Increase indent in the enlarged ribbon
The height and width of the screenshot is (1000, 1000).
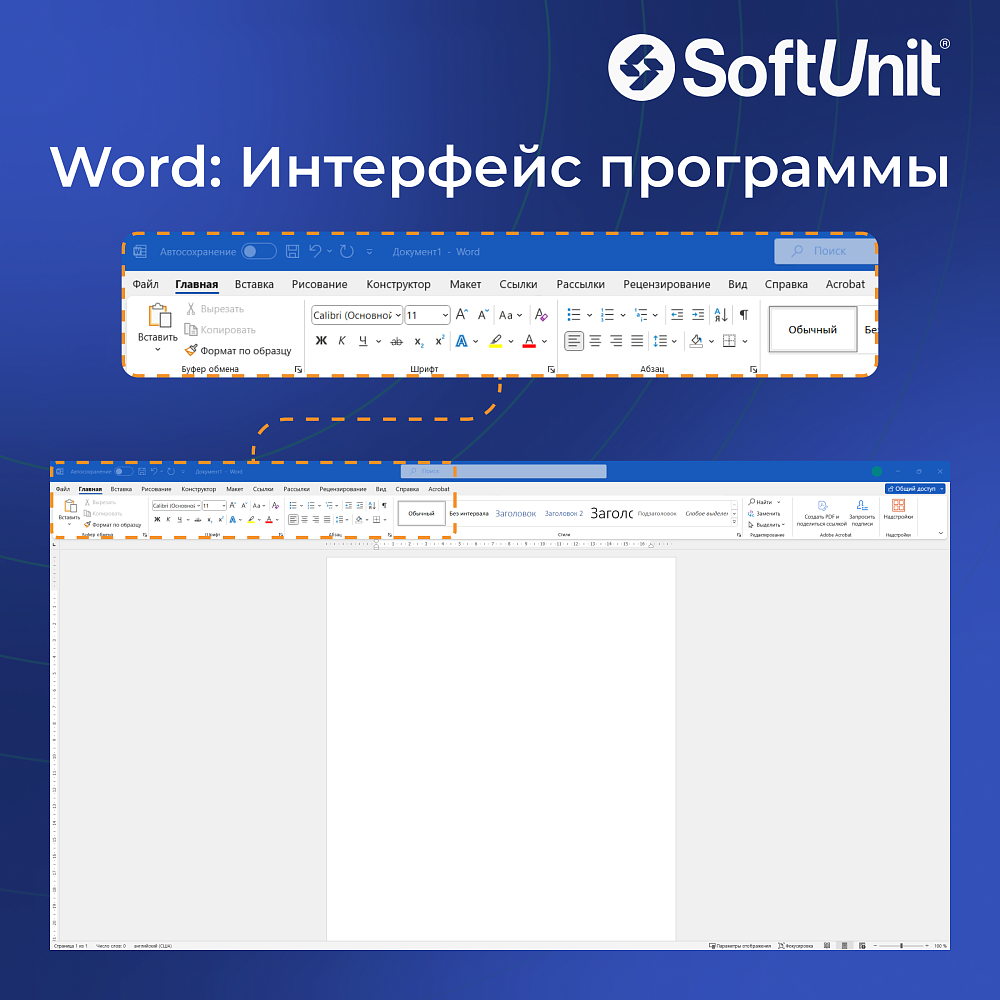point(698,315)
